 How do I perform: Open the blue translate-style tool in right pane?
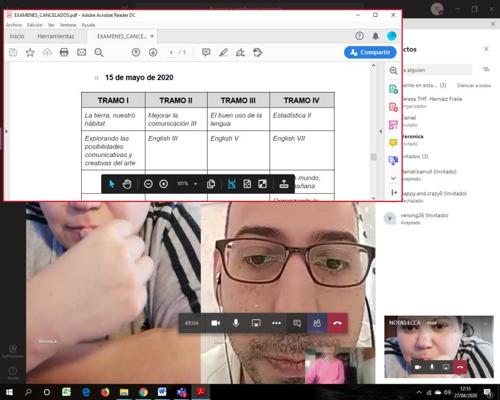393,160
